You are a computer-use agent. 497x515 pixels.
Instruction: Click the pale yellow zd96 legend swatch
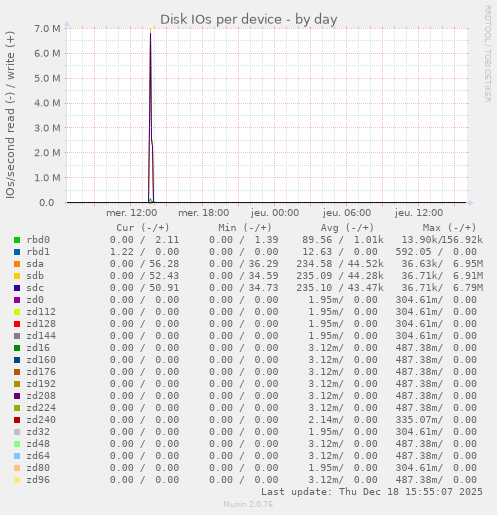[x=17, y=480]
